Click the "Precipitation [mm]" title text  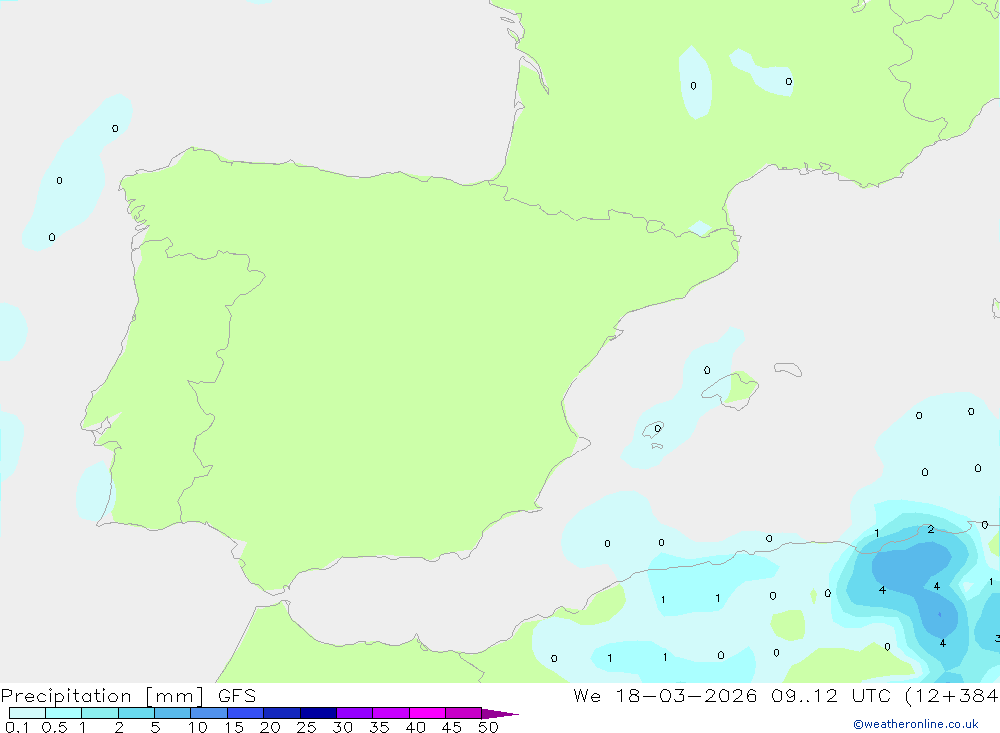pyautogui.click(x=102, y=696)
